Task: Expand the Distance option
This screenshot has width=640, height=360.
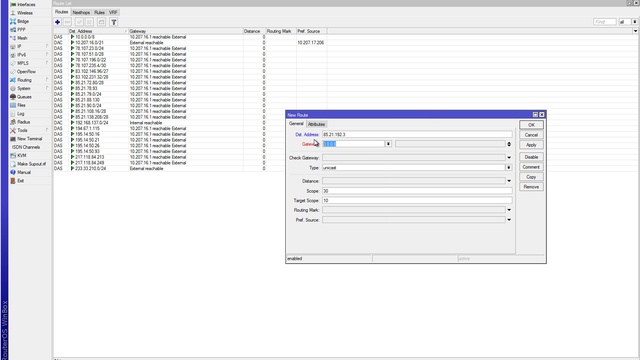Action: [509, 181]
